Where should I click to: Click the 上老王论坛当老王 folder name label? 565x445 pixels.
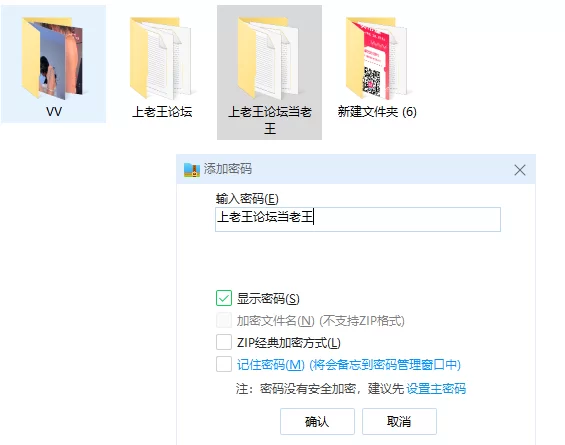[270, 120]
